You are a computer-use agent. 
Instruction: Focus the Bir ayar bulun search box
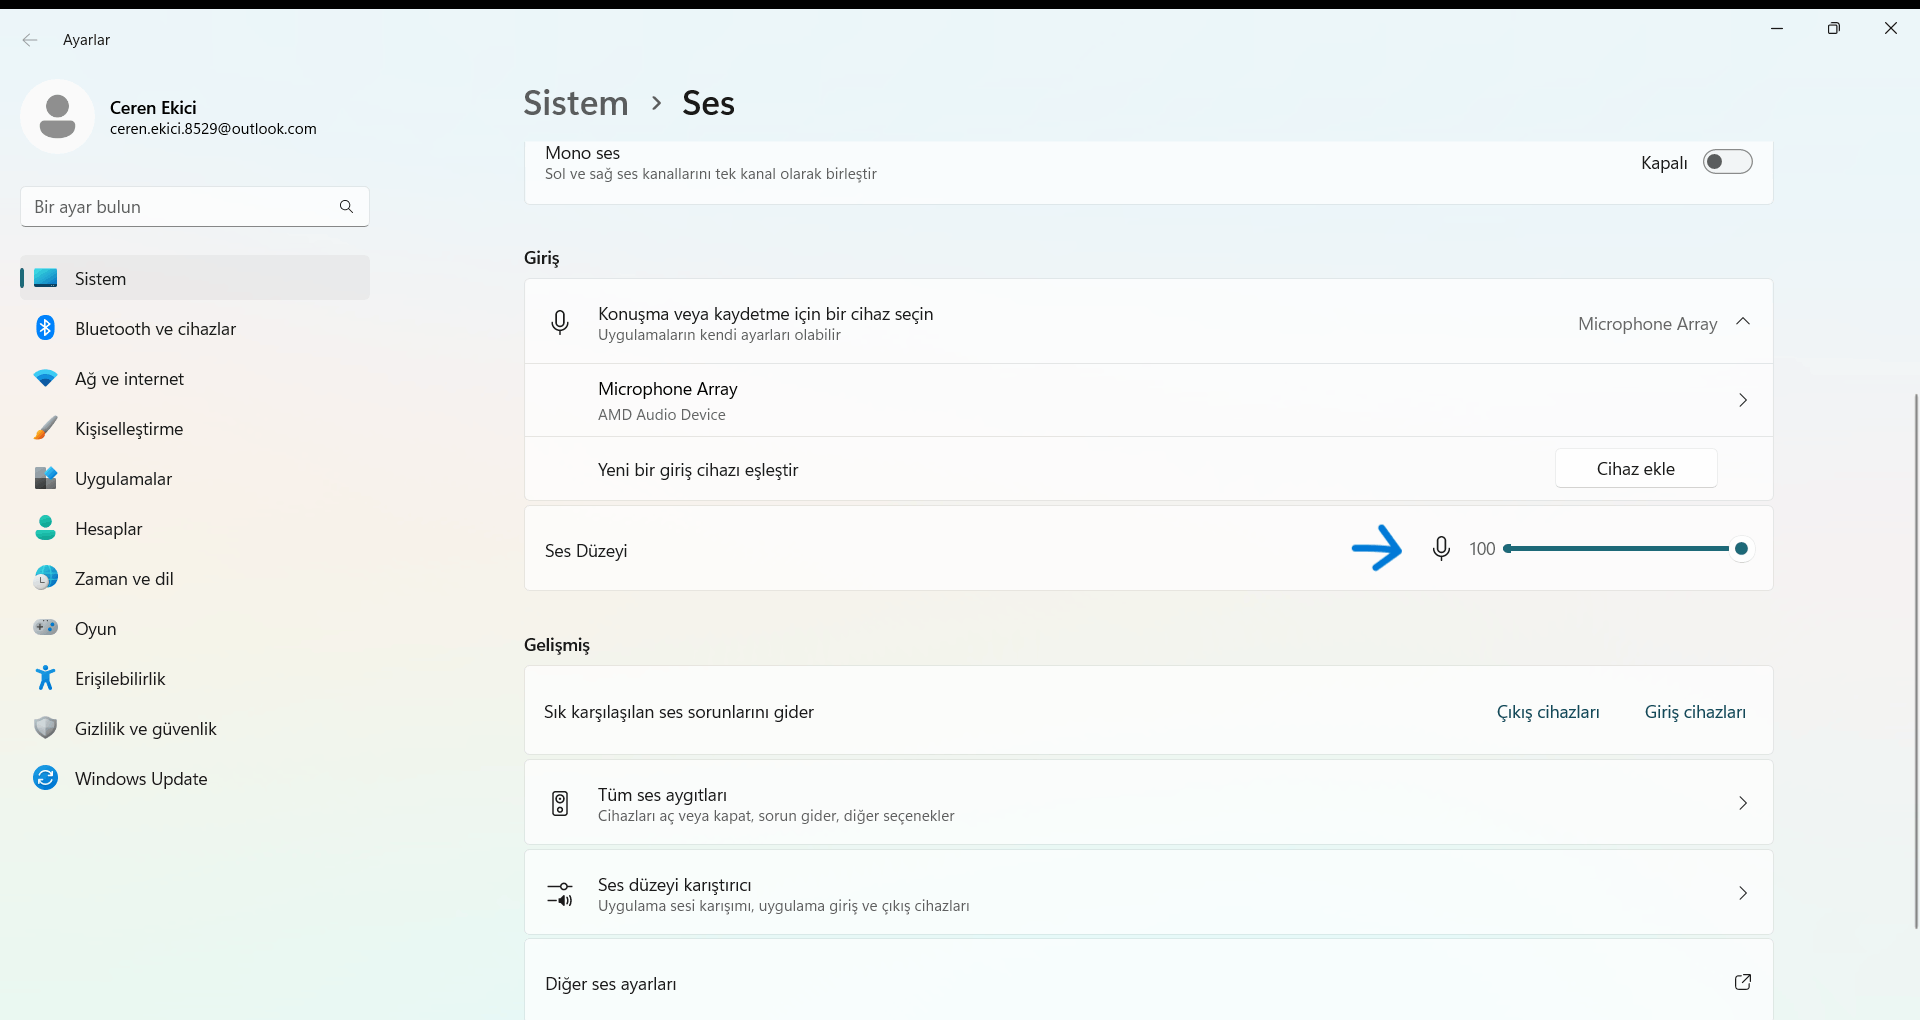coord(180,207)
